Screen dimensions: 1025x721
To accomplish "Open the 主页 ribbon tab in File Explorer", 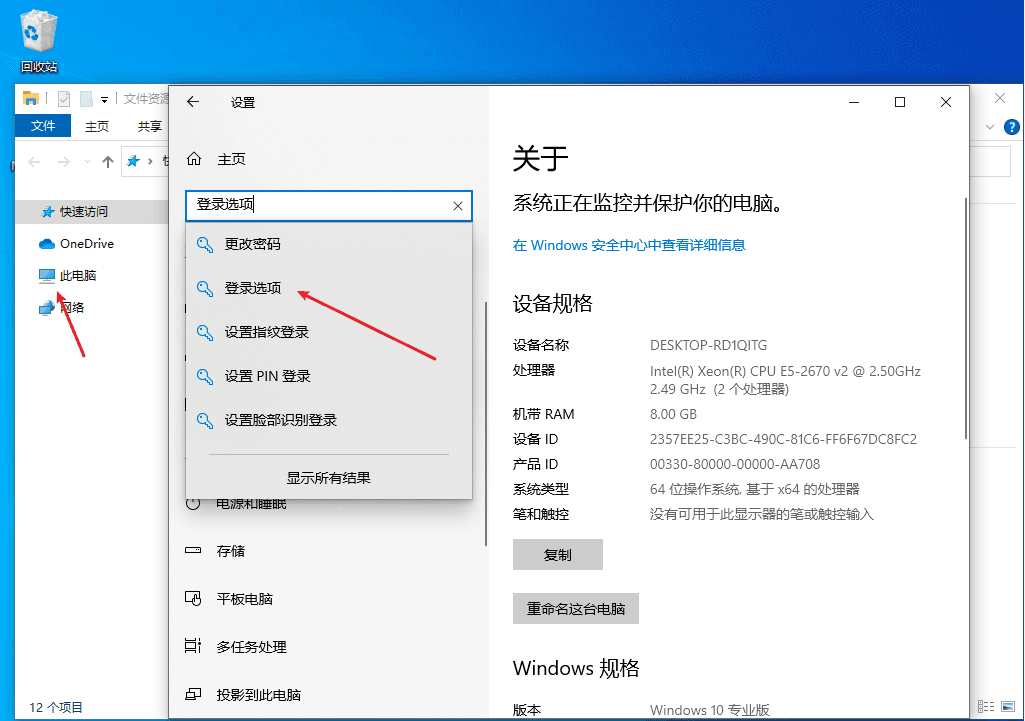I will click(x=97, y=126).
